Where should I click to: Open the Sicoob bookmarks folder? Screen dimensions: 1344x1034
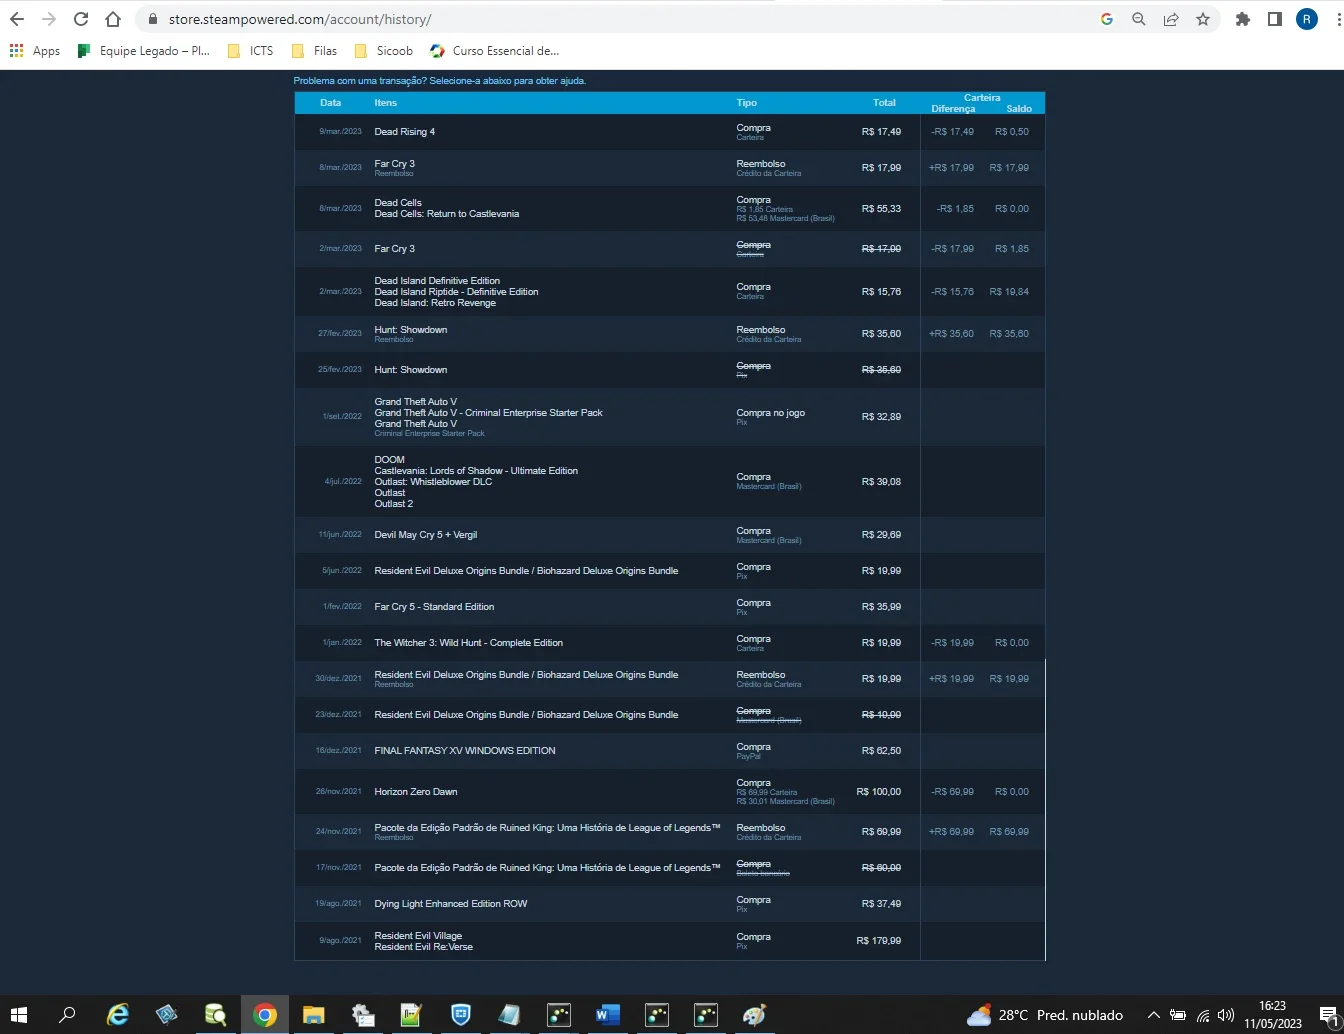pos(384,51)
